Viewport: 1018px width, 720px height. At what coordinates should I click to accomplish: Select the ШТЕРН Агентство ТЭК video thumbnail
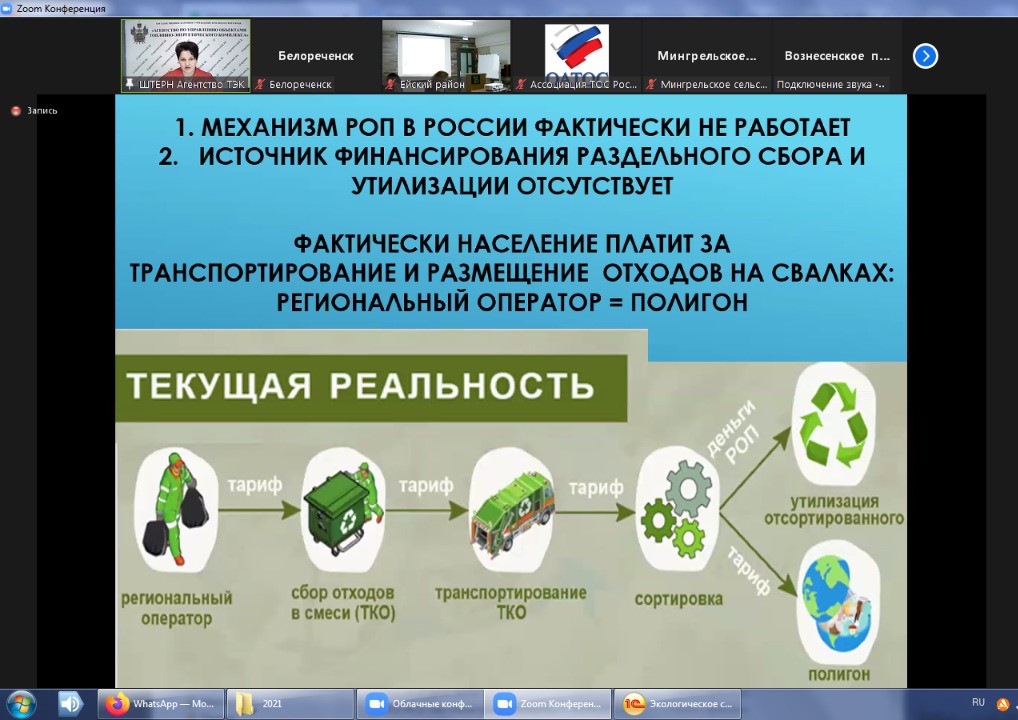(186, 55)
